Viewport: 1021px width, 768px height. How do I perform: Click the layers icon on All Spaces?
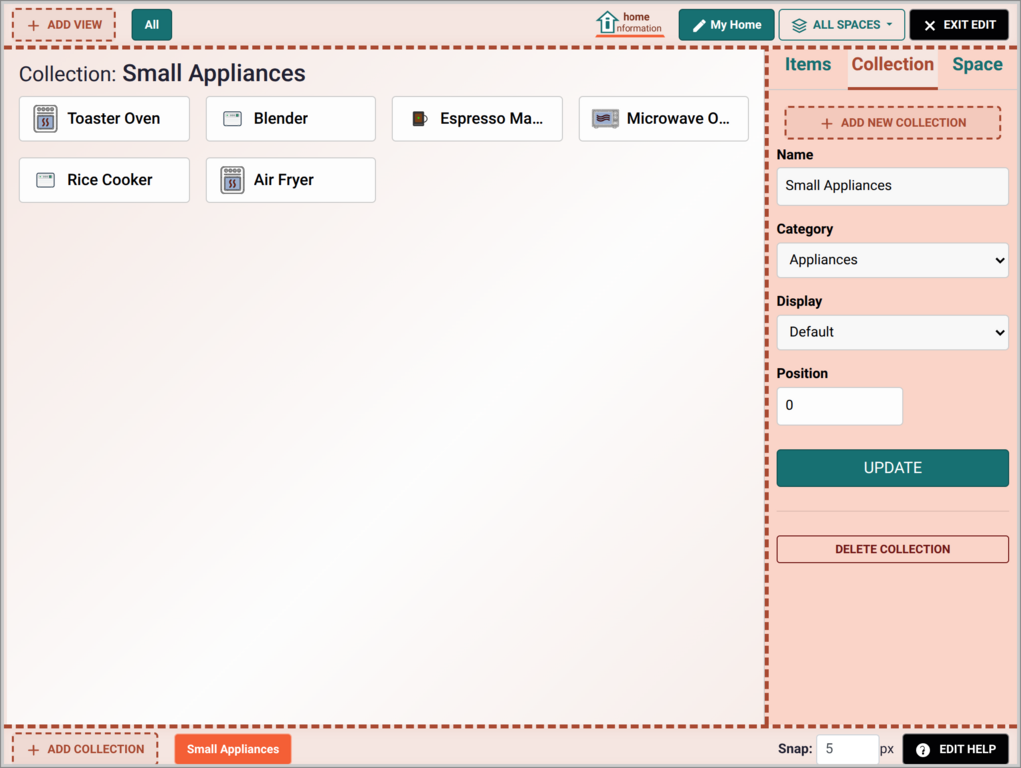tap(799, 25)
